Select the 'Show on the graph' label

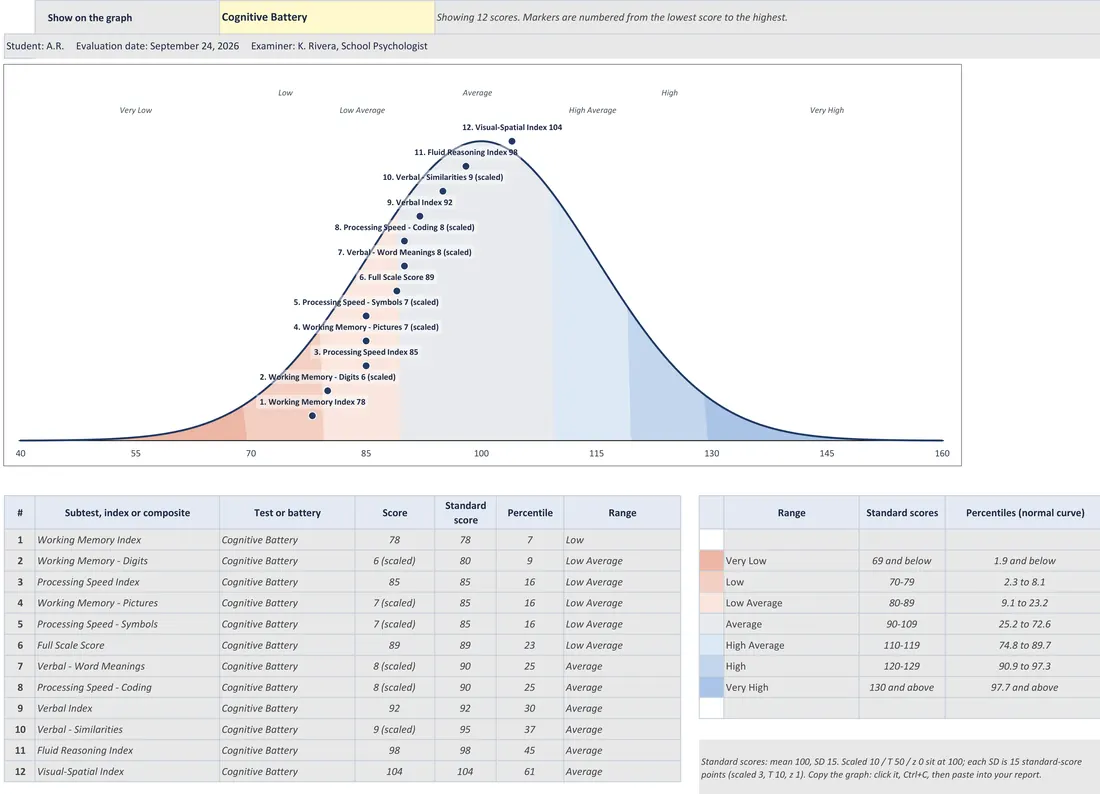point(90,18)
